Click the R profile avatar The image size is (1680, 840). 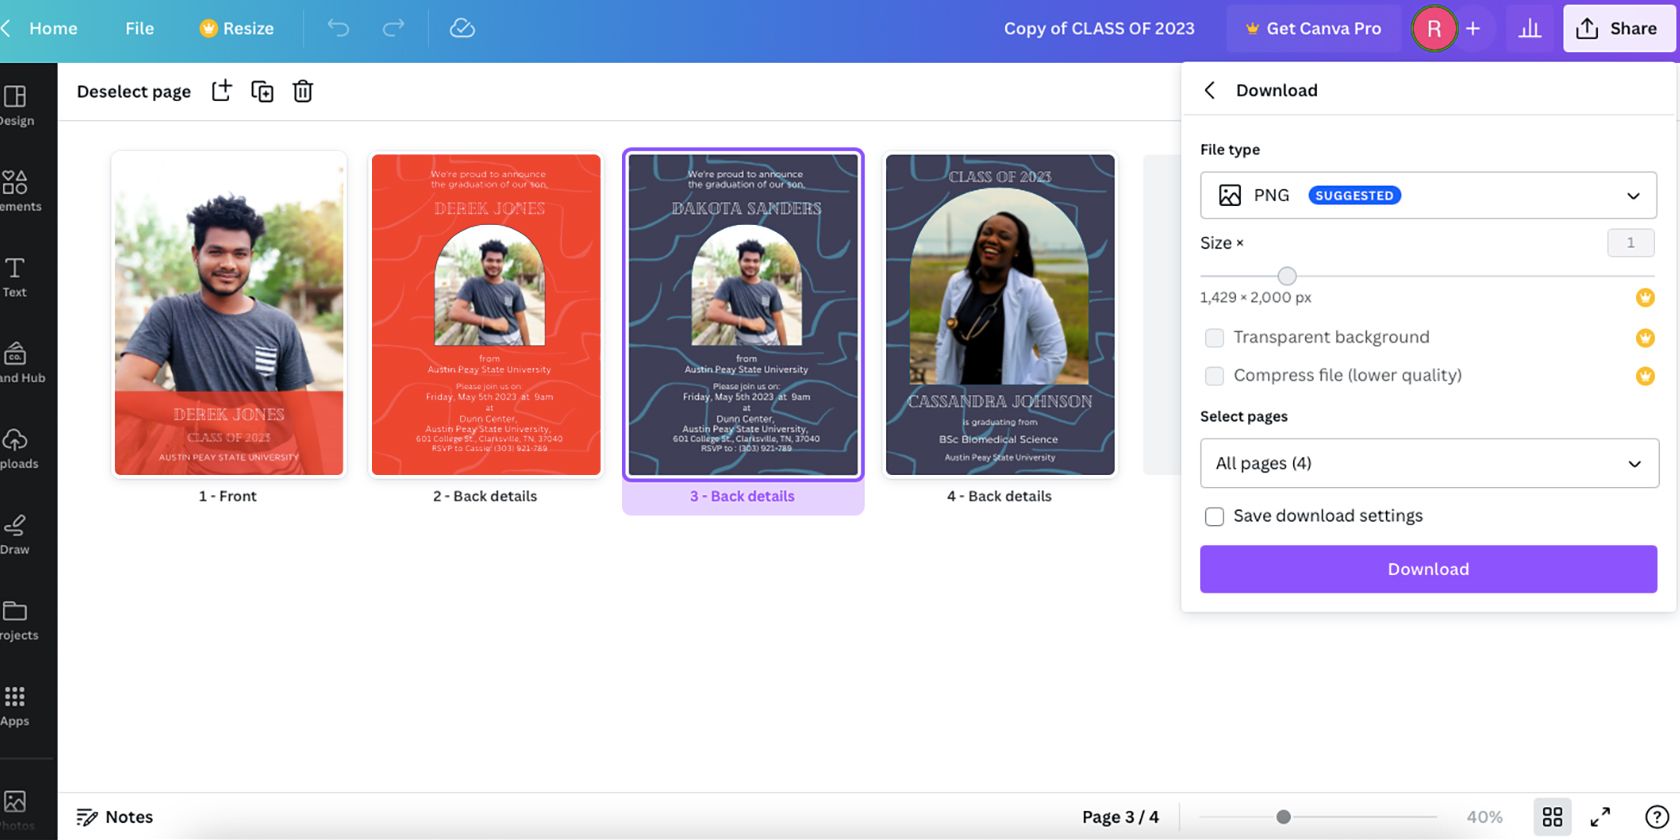click(1434, 28)
